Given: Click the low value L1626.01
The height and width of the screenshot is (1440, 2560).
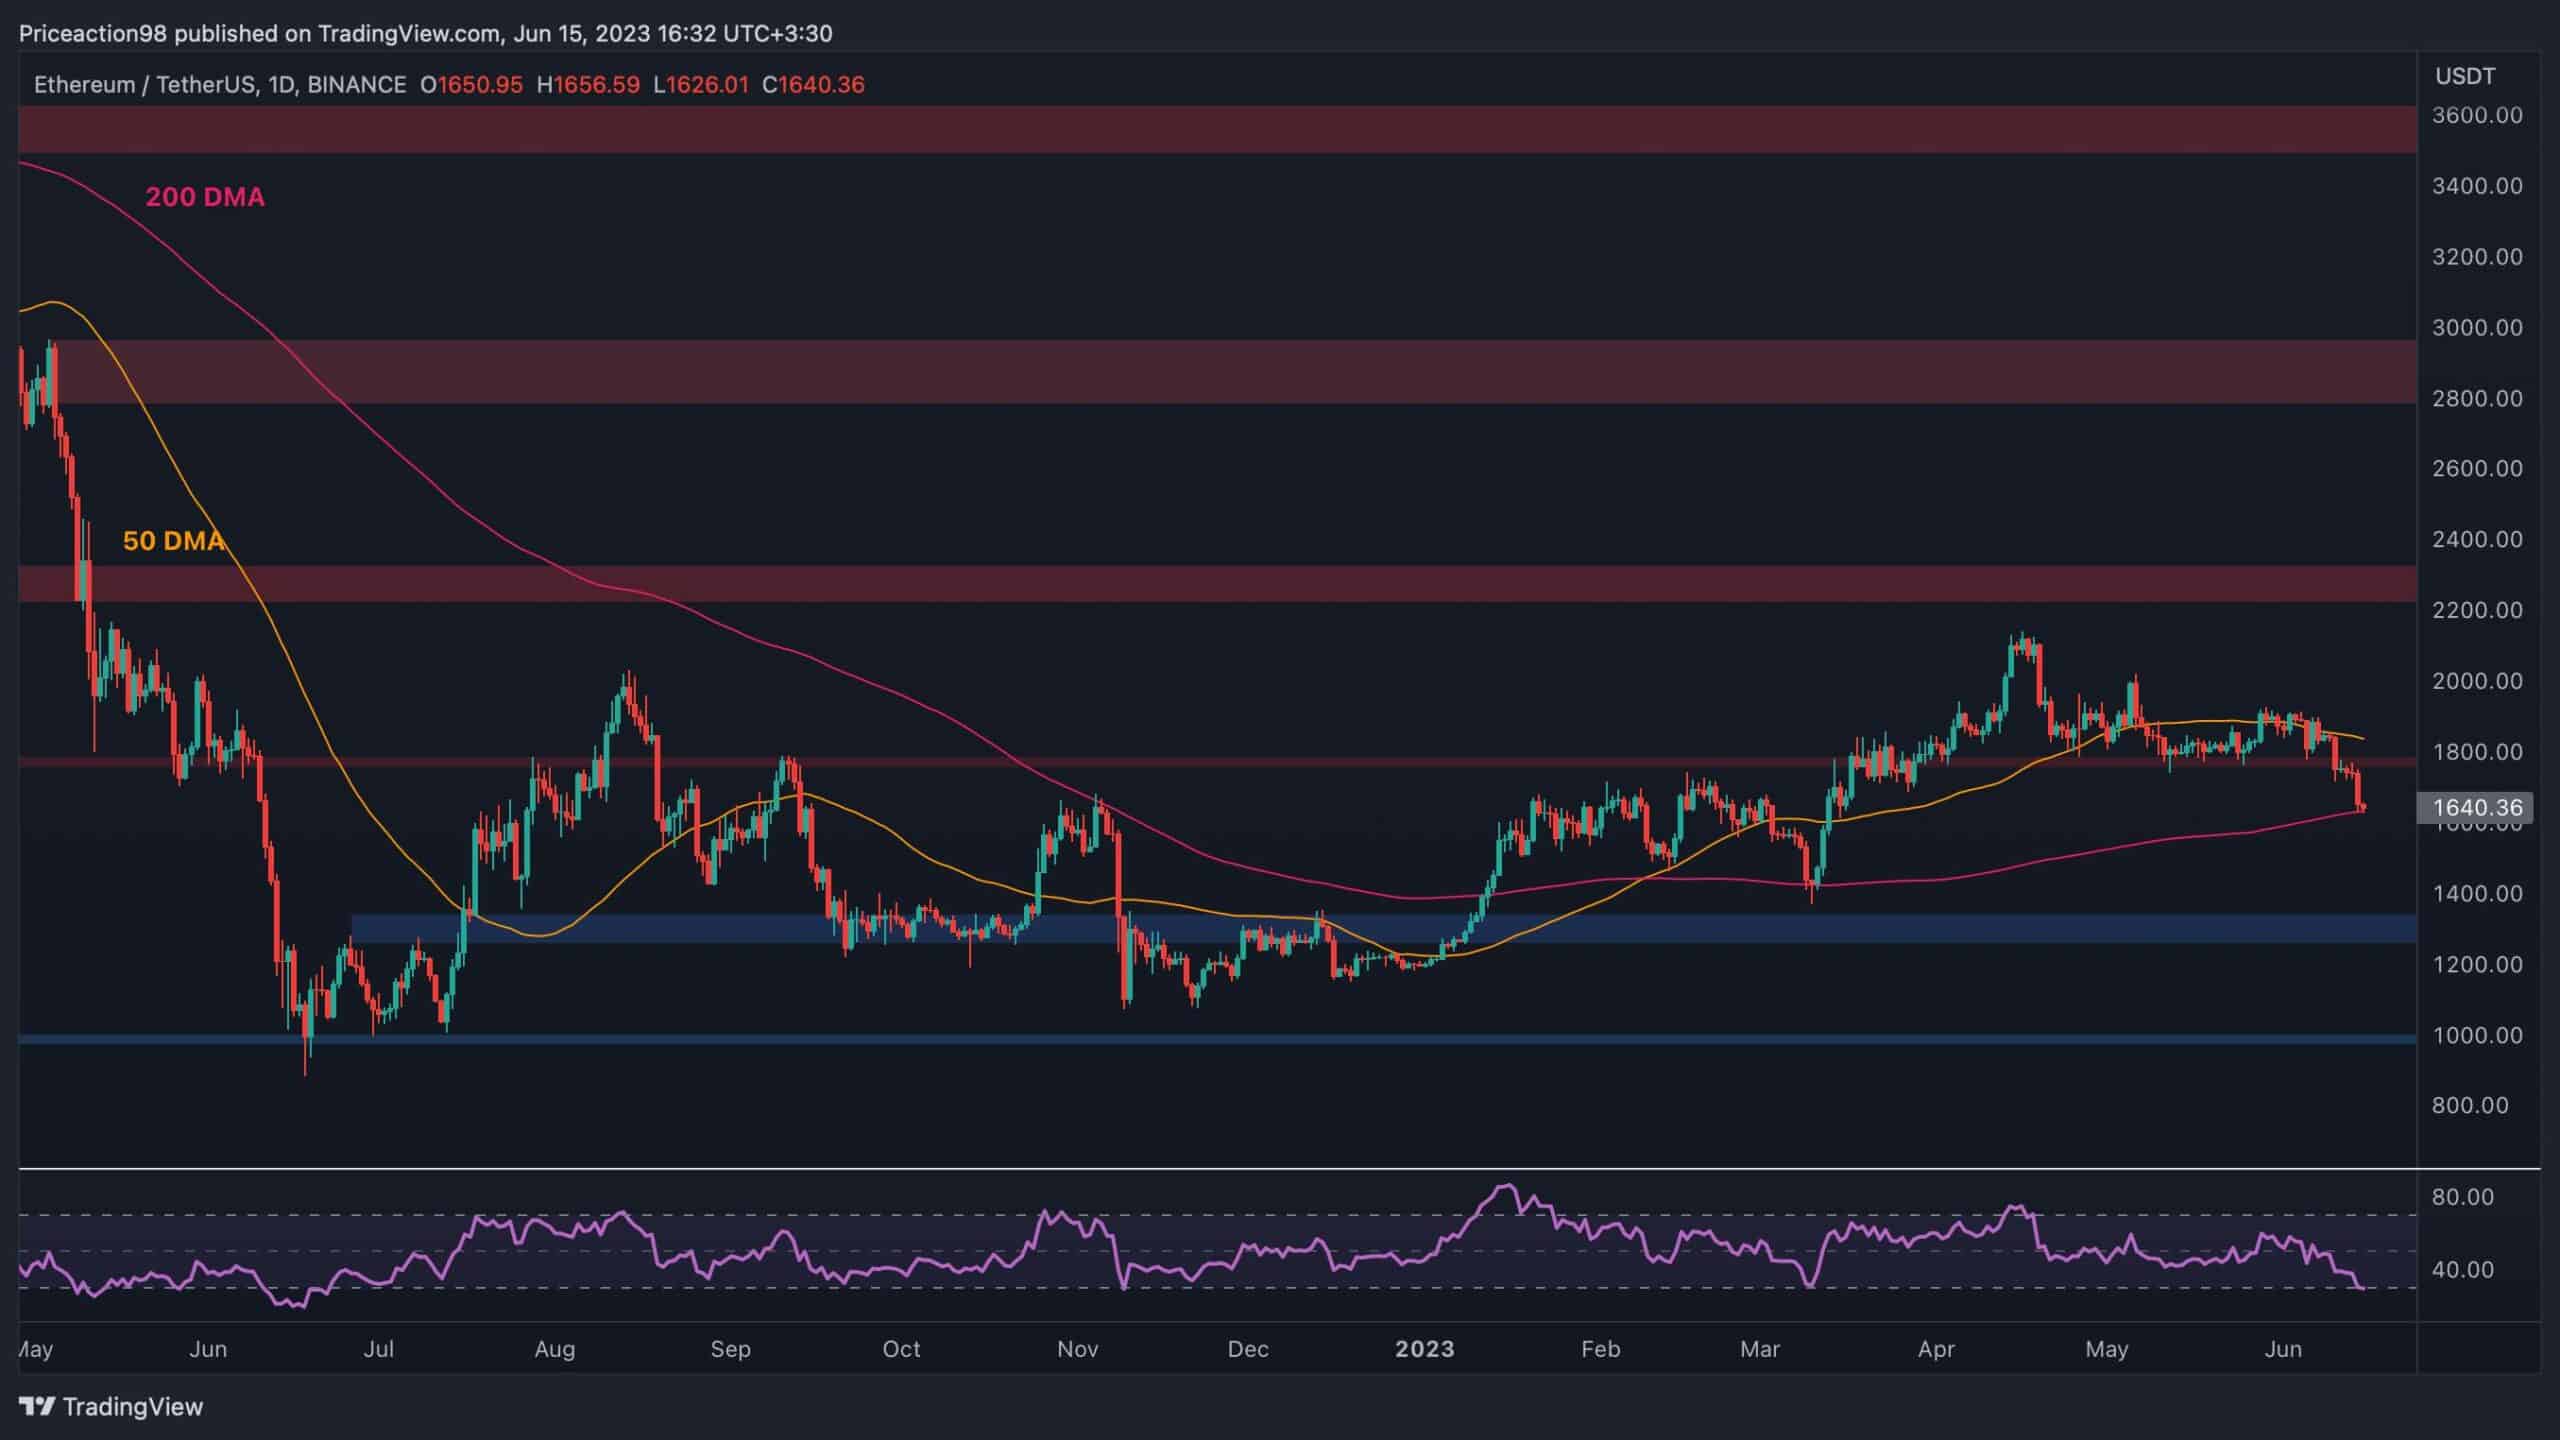Looking at the screenshot, I should (x=700, y=85).
